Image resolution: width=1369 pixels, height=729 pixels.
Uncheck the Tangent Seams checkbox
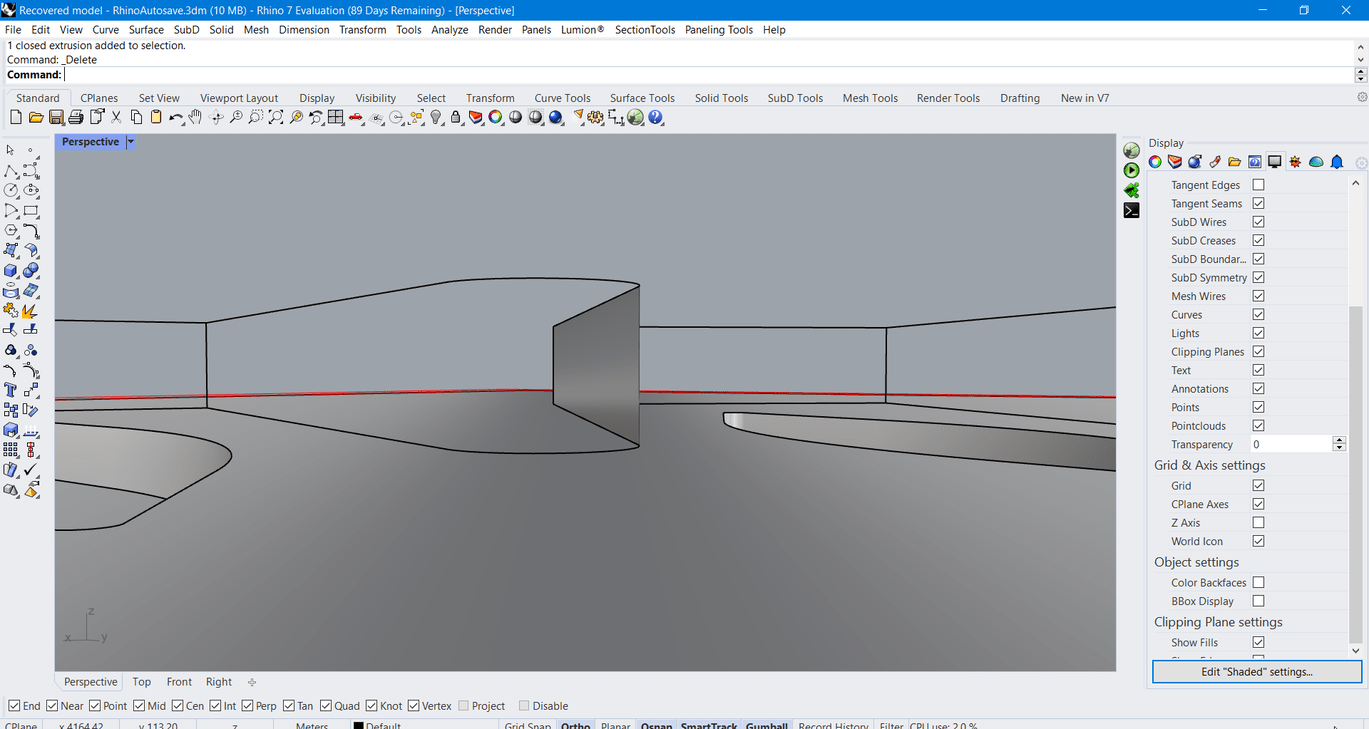click(x=1258, y=203)
